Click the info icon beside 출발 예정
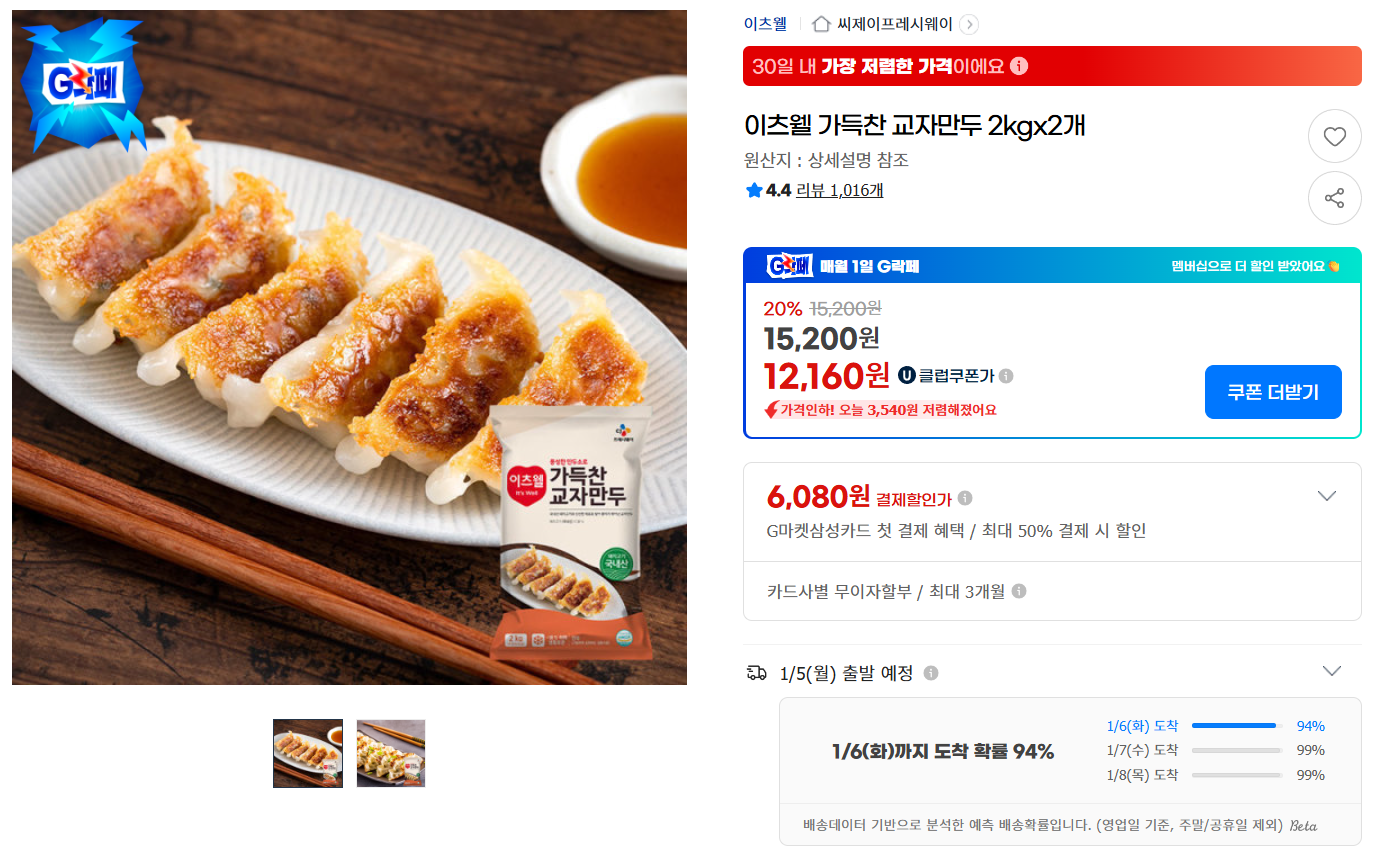The width and height of the screenshot is (1378, 858). [932, 672]
